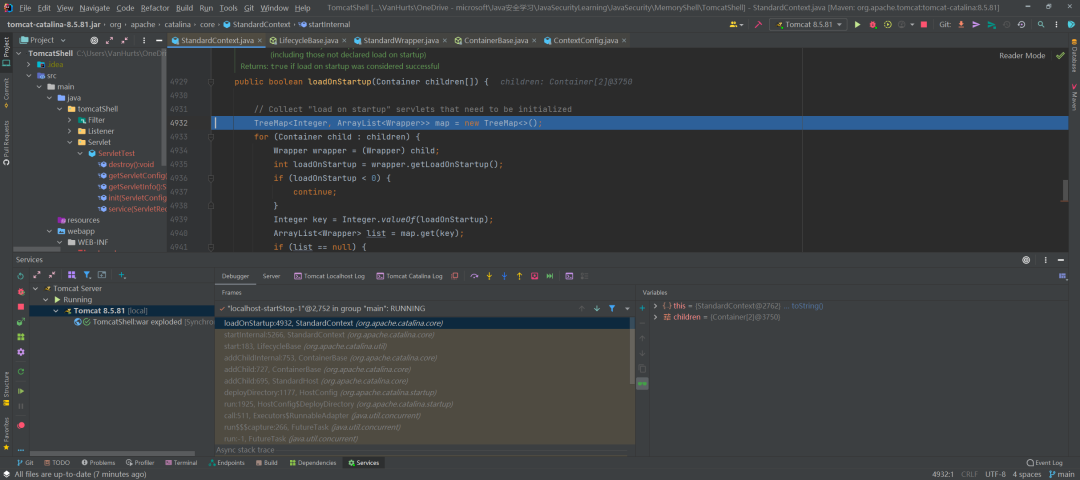Expand the children variable node

(x=656, y=317)
